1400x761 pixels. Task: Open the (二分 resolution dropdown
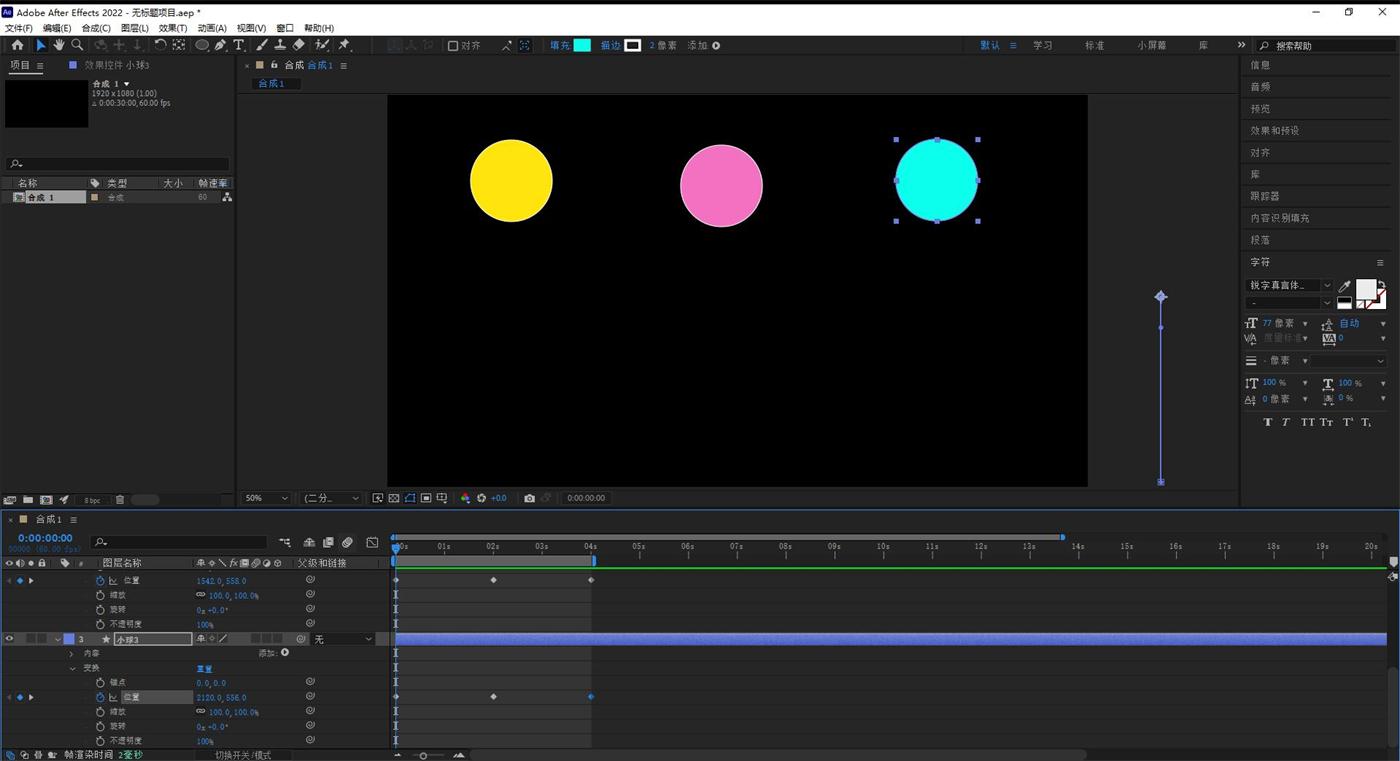(332, 498)
